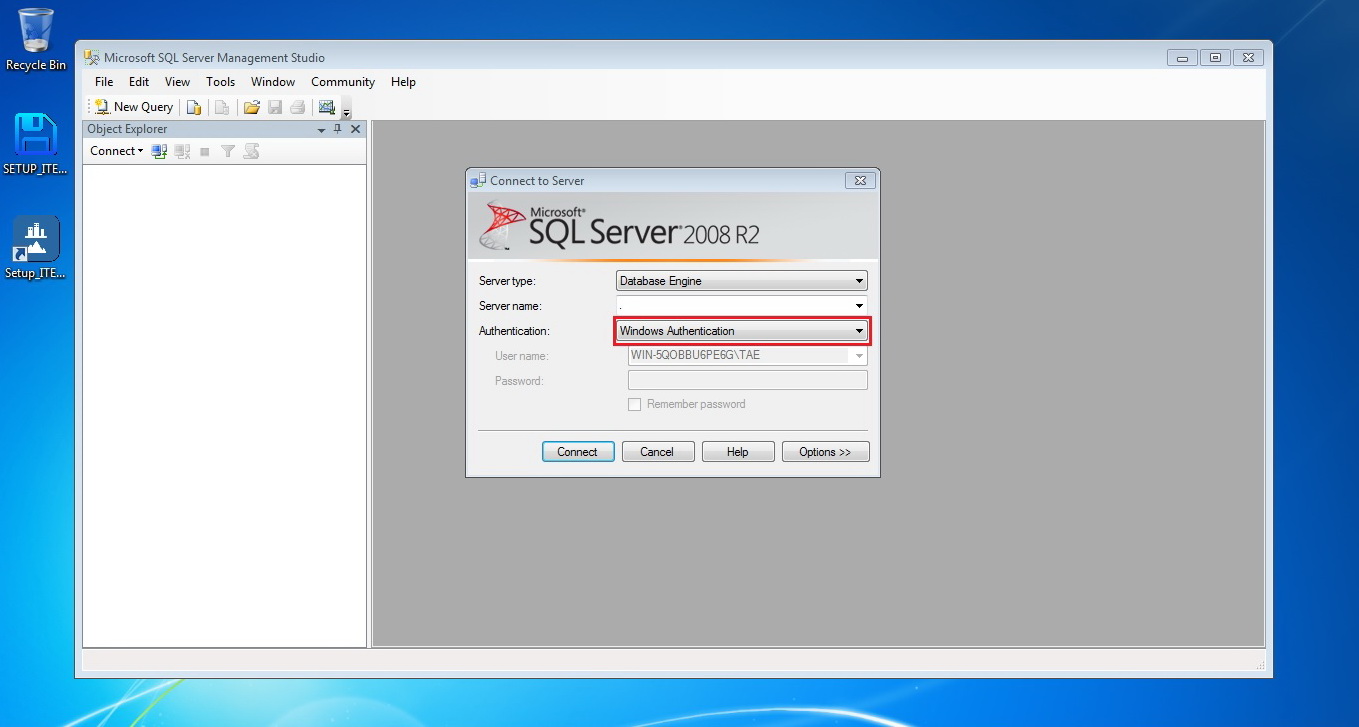Viewport: 1359px width, 727px height.
Task: Minimize the Management Studio window
Action: [x=1182, y=58]
